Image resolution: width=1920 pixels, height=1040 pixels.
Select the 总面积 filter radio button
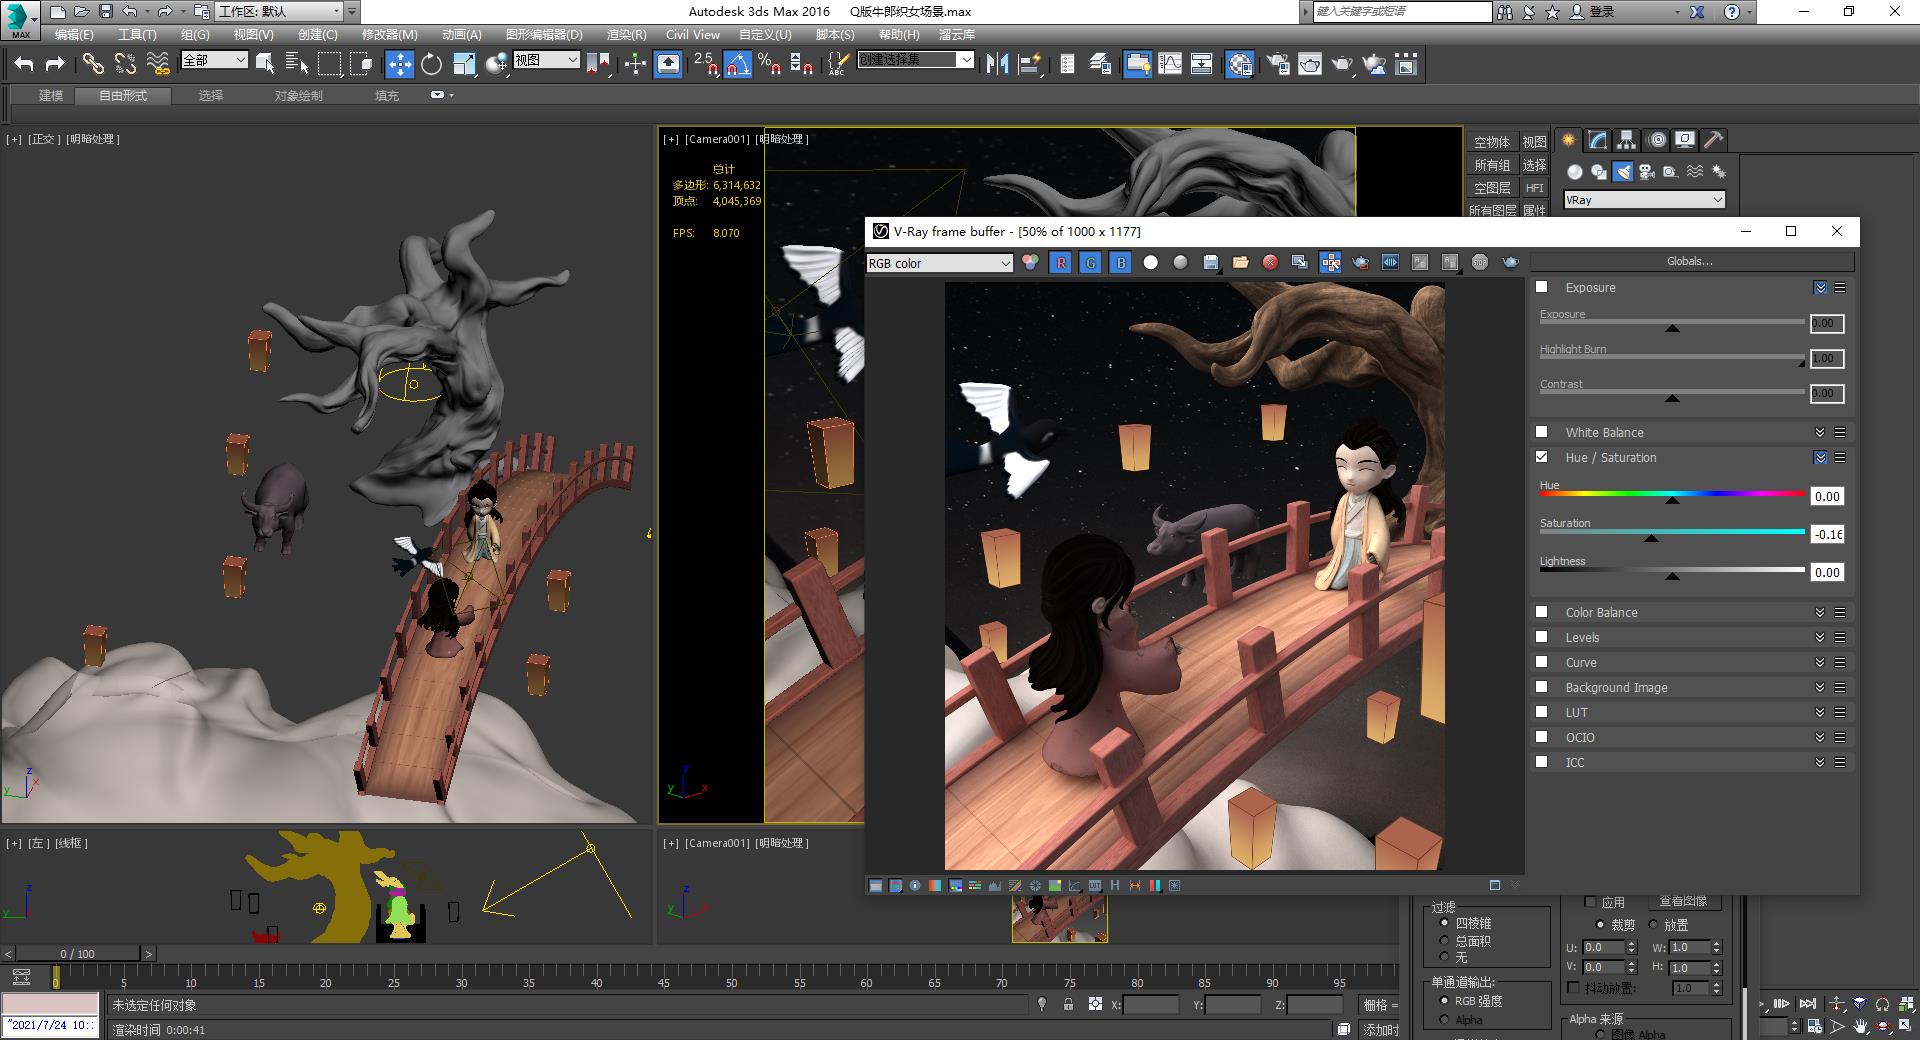click(1444, 940)
